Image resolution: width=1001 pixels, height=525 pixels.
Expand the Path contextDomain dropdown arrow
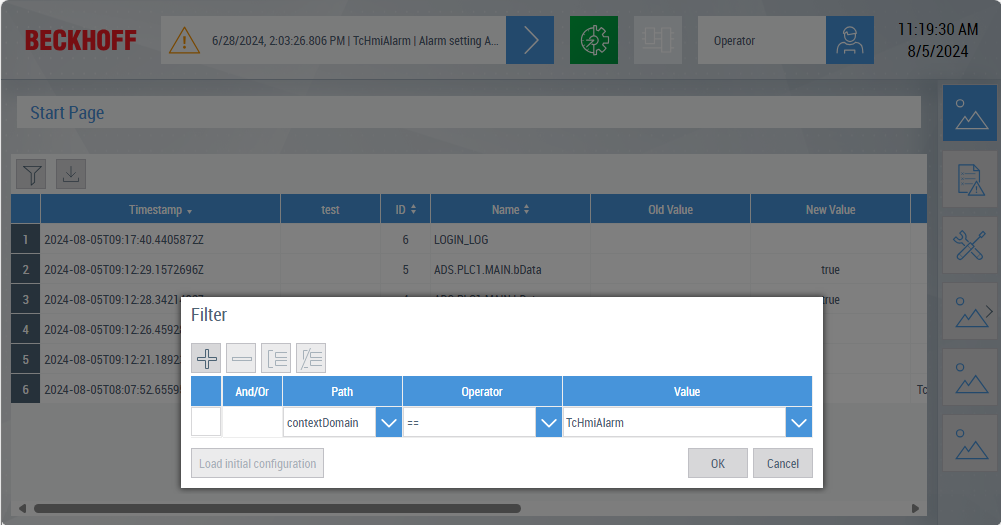[x=389, y=423]
